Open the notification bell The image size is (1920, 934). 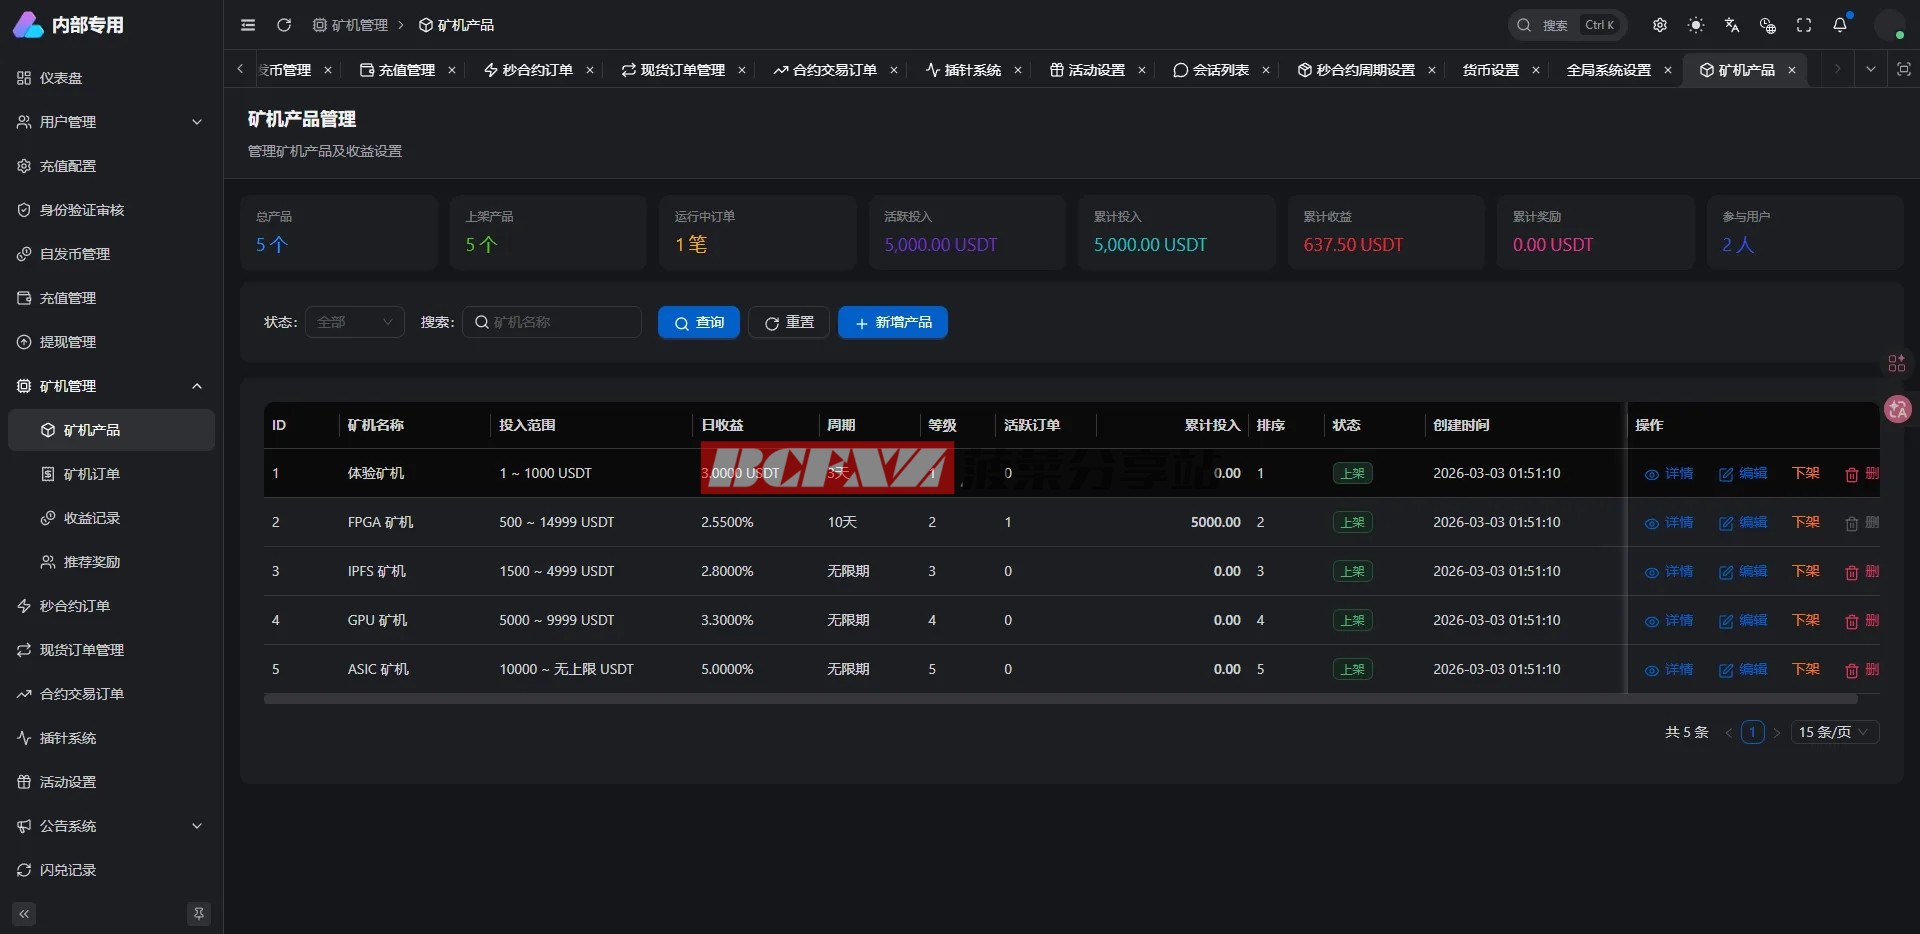1840,25
